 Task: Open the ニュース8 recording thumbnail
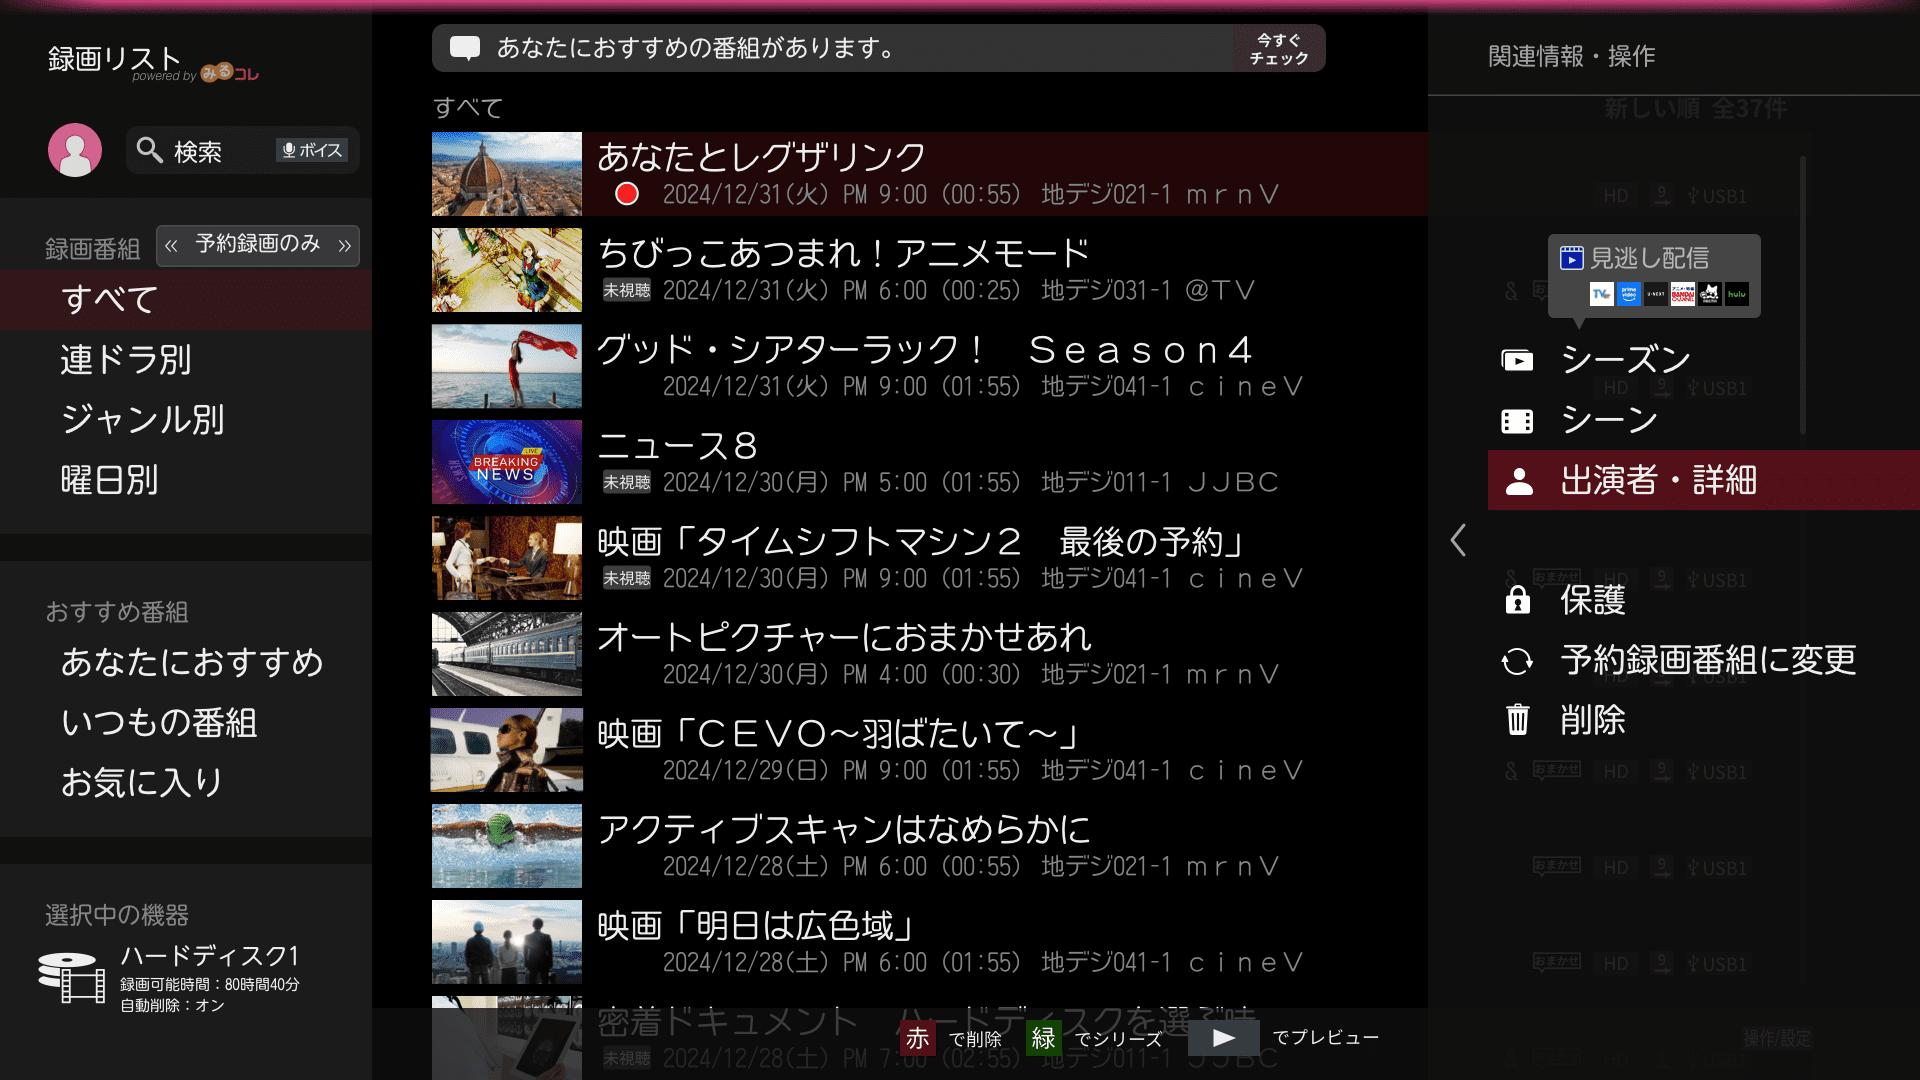[506, 461]
